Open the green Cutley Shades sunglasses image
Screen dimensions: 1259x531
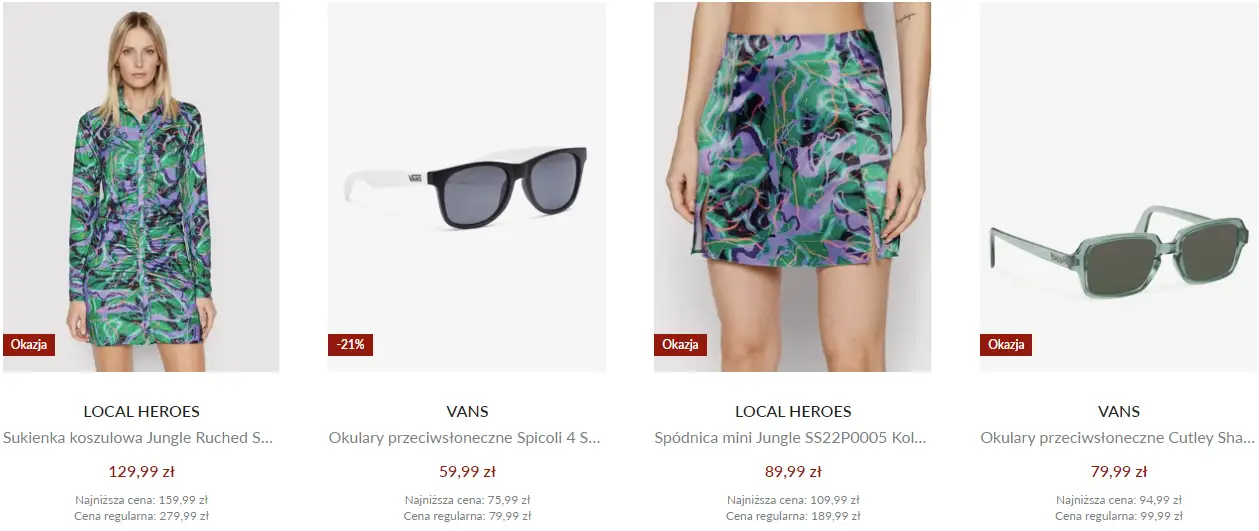[1118, 187]
